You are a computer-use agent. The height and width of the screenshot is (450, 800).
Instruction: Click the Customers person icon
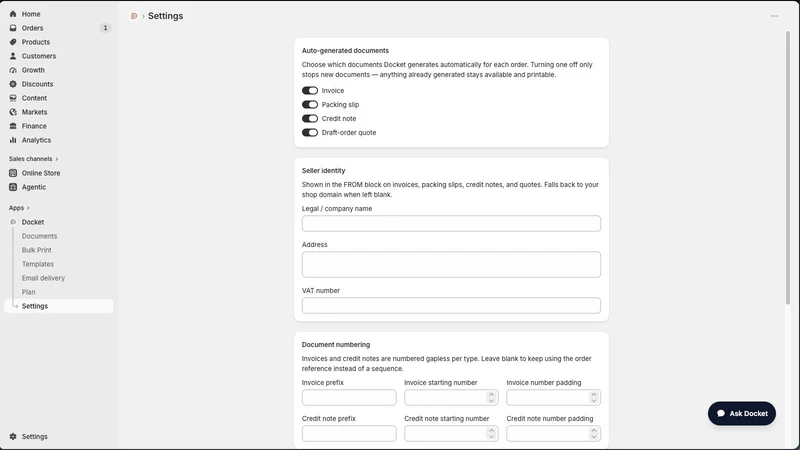tap(13, 56)
